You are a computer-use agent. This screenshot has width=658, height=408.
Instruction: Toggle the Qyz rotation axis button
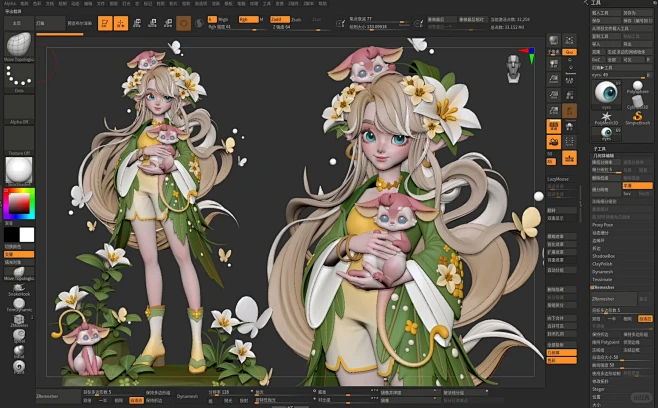(570, 50)
